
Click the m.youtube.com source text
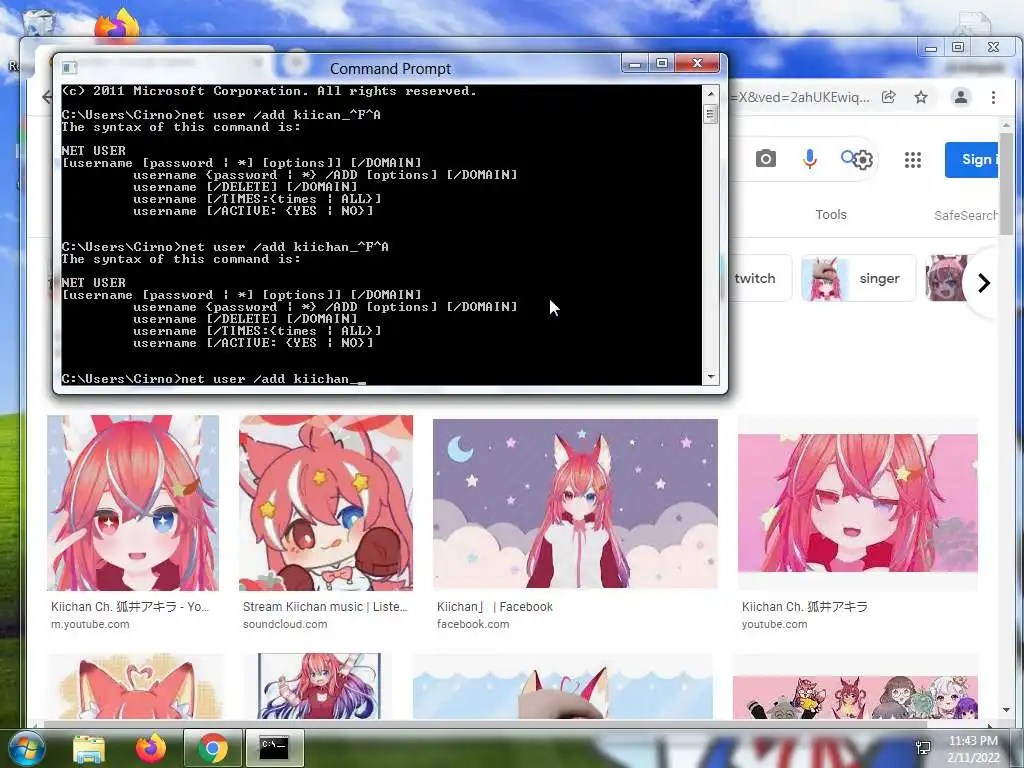point(90,624)
